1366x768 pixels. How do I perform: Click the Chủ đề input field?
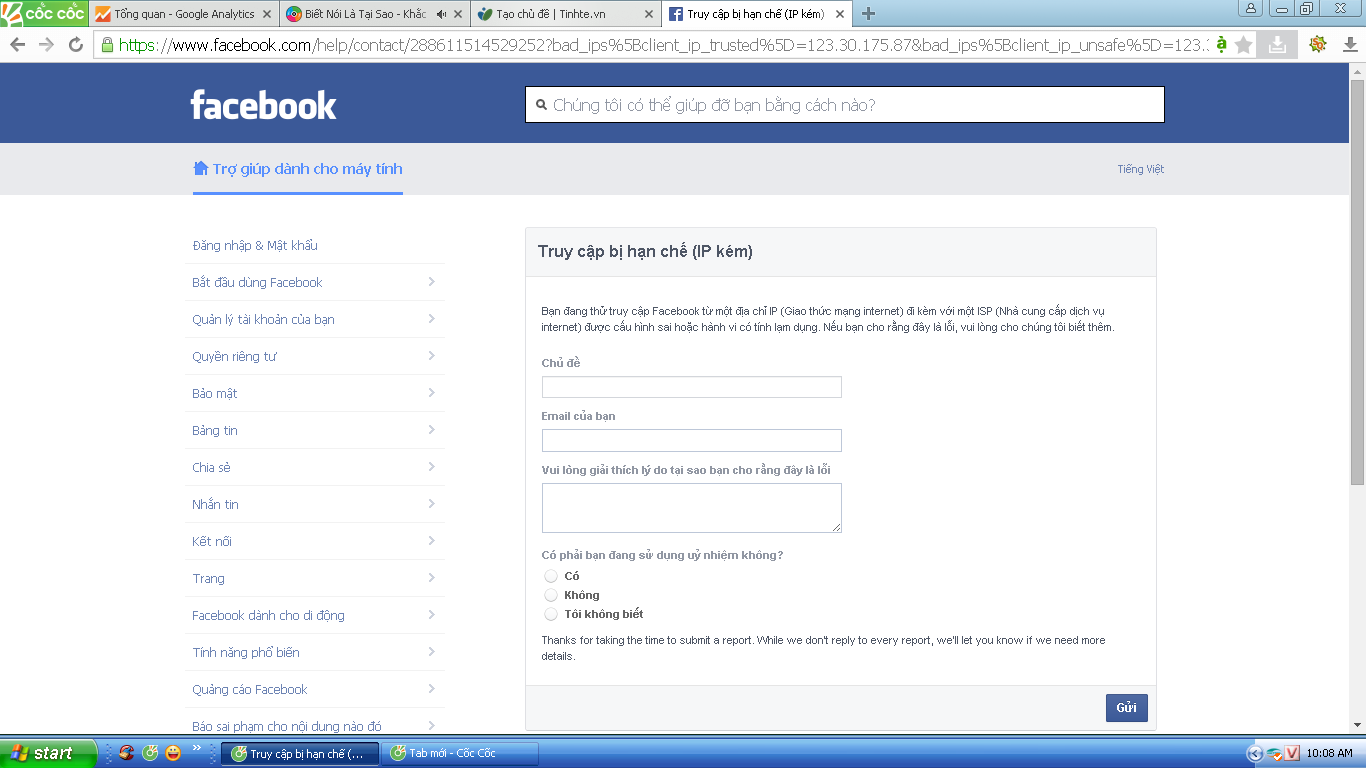(x=692, y=387)
